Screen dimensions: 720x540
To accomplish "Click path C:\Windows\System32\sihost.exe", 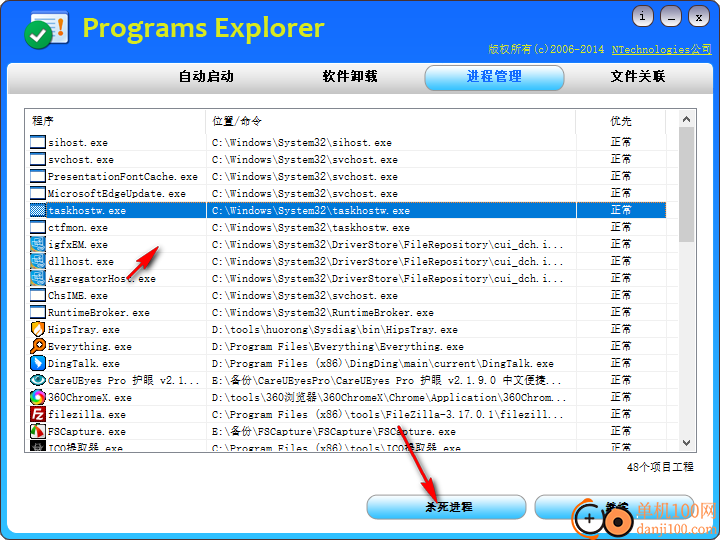I will [x=302, y=142].
